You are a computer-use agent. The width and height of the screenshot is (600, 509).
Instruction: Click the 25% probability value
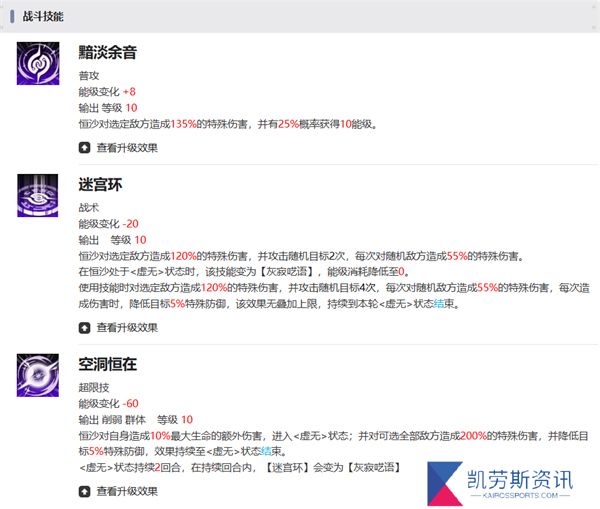tap(288, 124)
